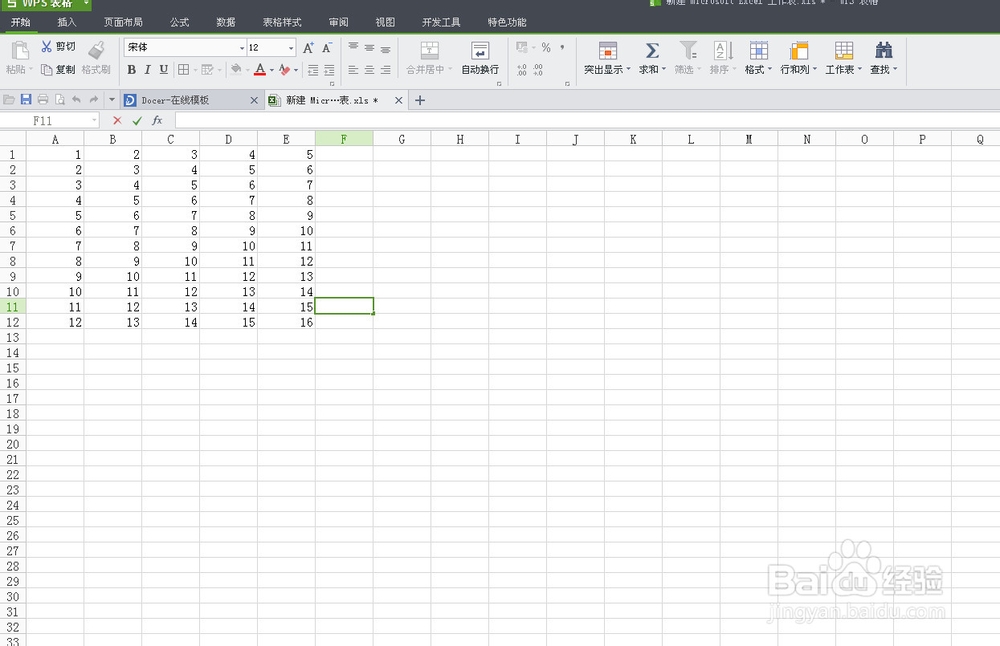The width and height of the screenshot is (1000, 646).
Task: Apply the red font color
Action: click(x=260, y=70)
